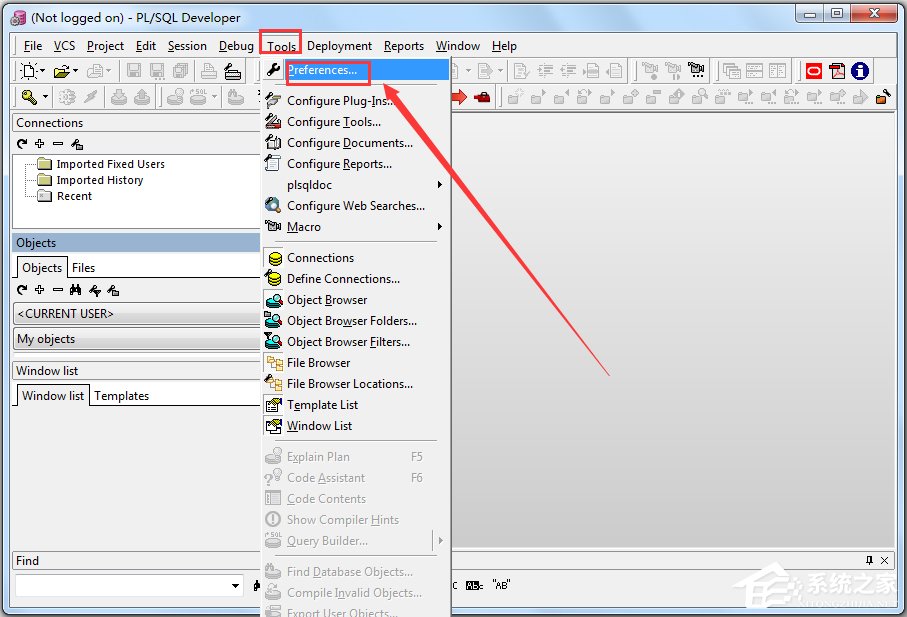Remove connection with the minus icon in Connections
The height and width of the screenshot is (617, 907).
[58, 143]
